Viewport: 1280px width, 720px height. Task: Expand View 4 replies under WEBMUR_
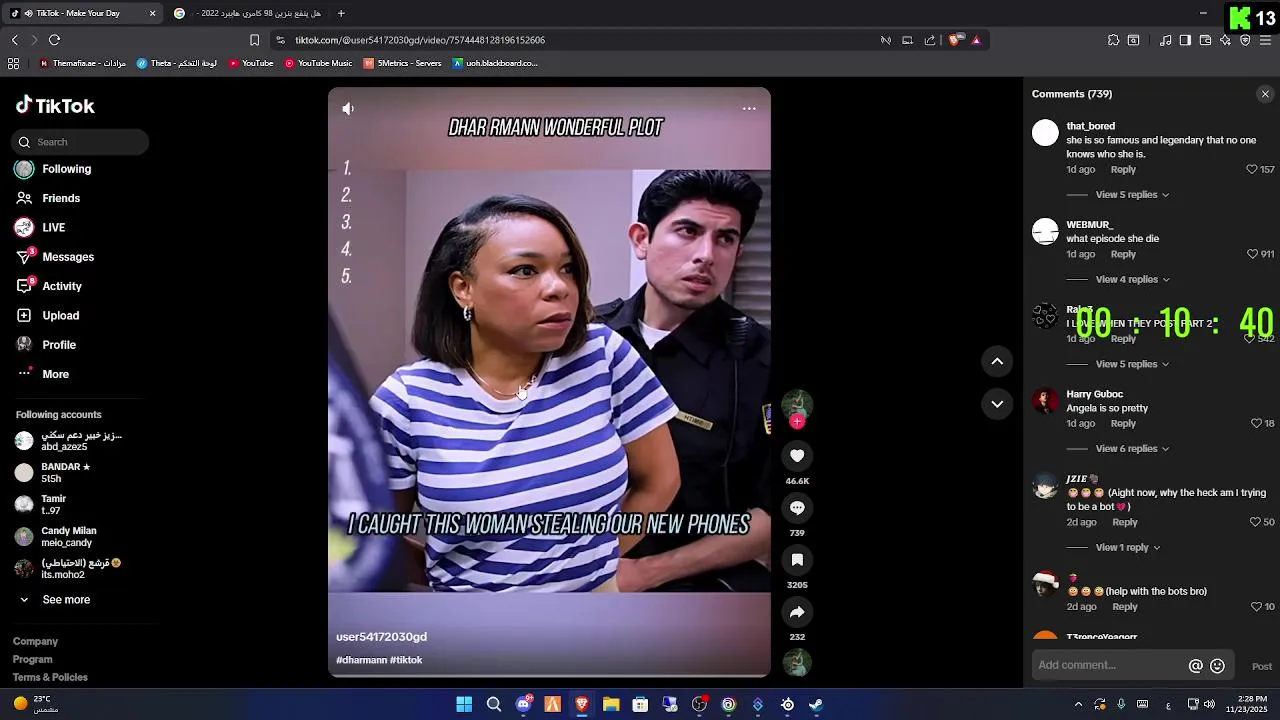1132,280
